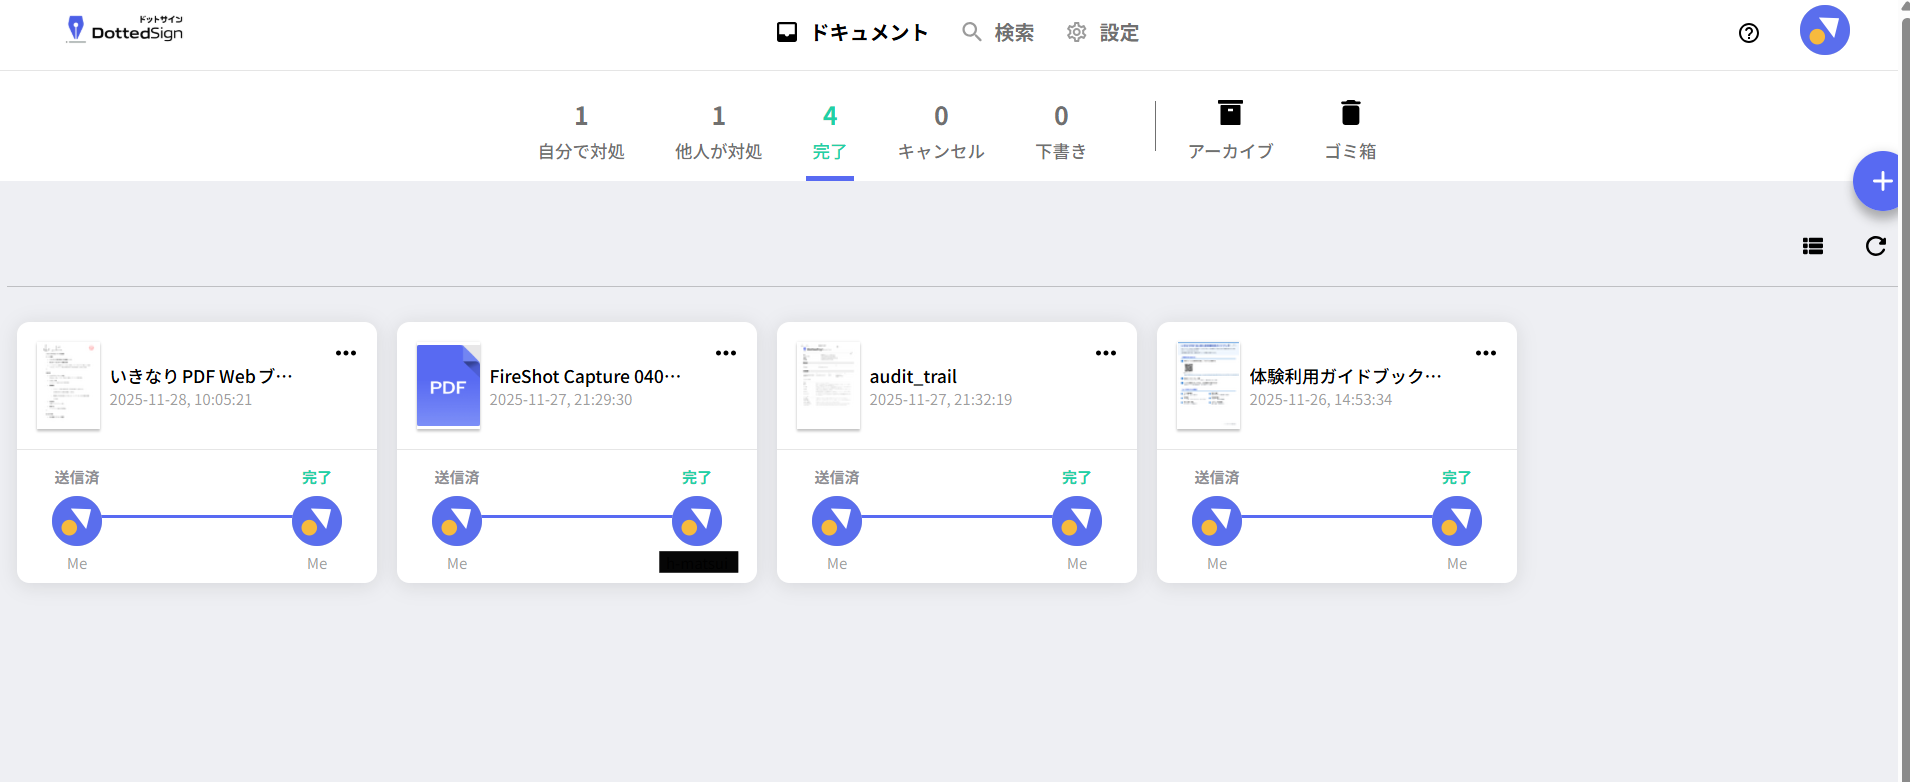Click the 完了 signer avatar on 体験利用ガイドブック card
1910x782 pixels.
[x=1457, y=521]
